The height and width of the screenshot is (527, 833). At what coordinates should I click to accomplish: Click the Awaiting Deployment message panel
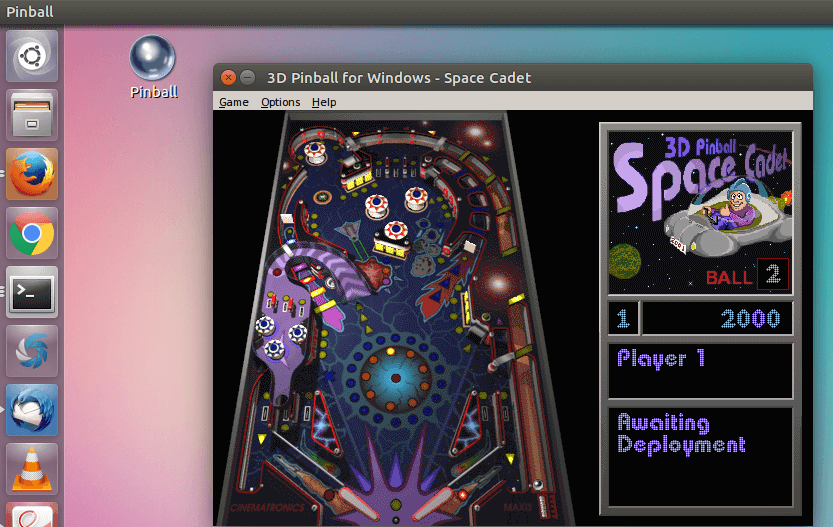point(700,455)
